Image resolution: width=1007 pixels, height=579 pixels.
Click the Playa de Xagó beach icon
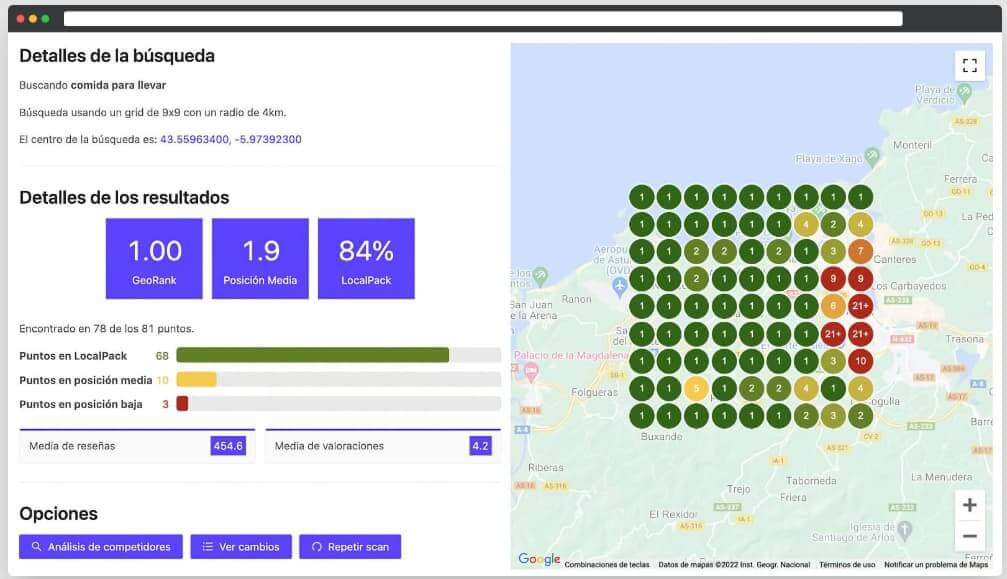tap(872, 156)
